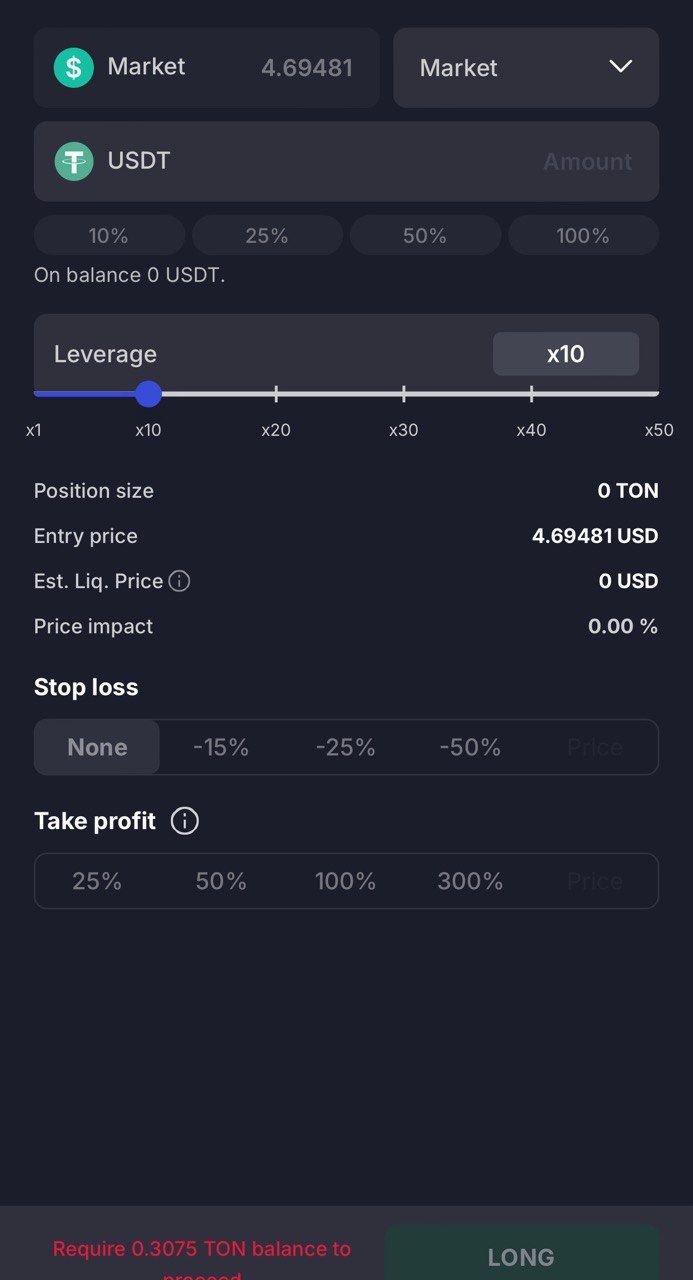
Task: Select the None stop loss option
Action: [97, 747]
